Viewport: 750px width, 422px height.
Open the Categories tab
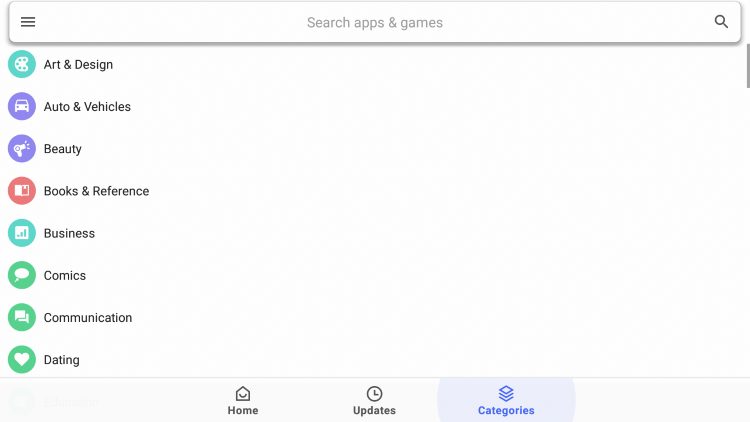coord(506,401)
